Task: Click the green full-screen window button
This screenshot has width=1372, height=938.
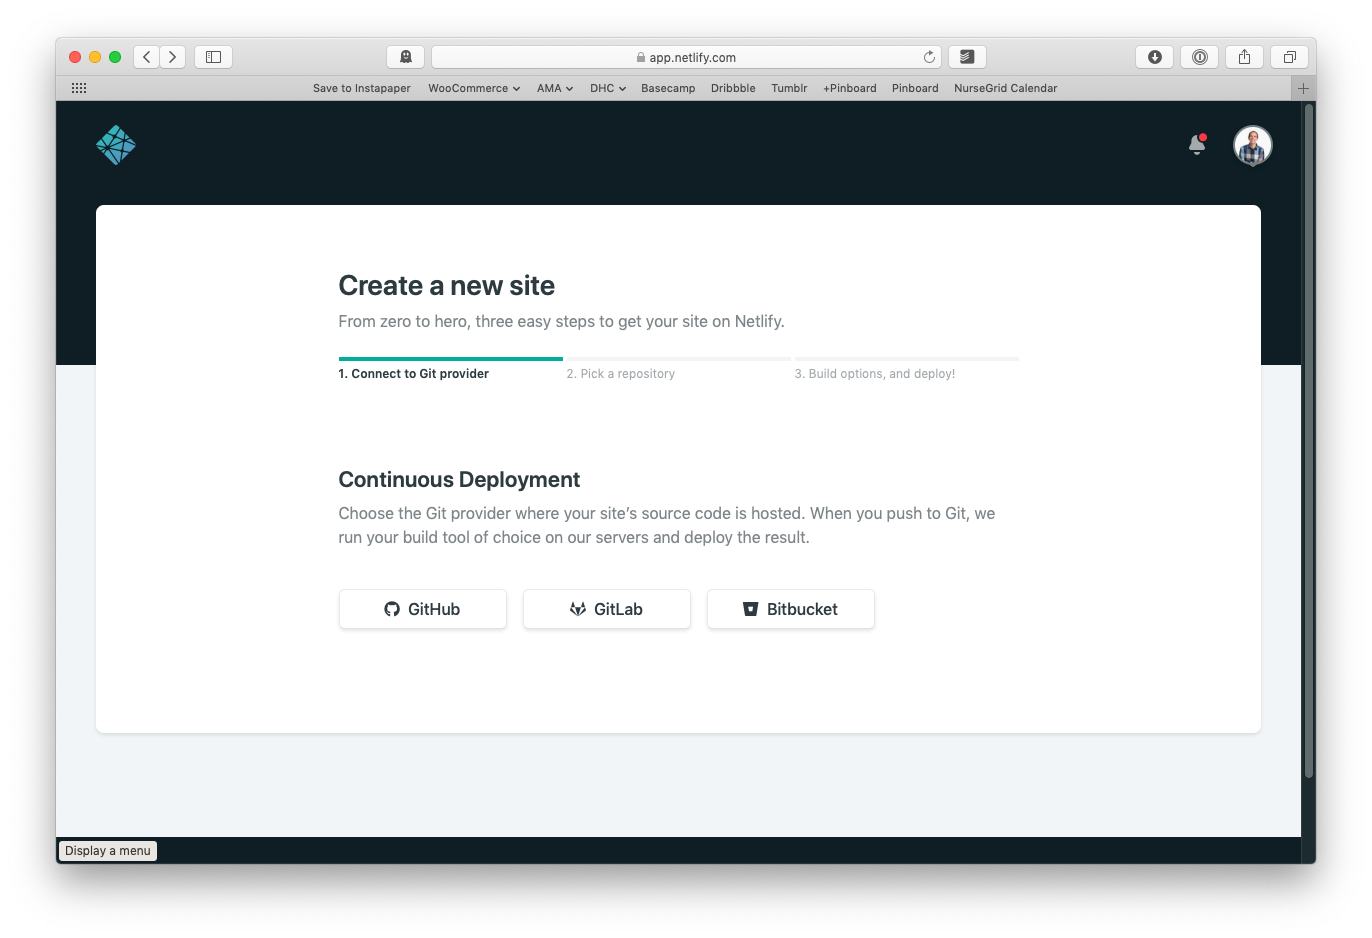Action: [x=115, y=57]
